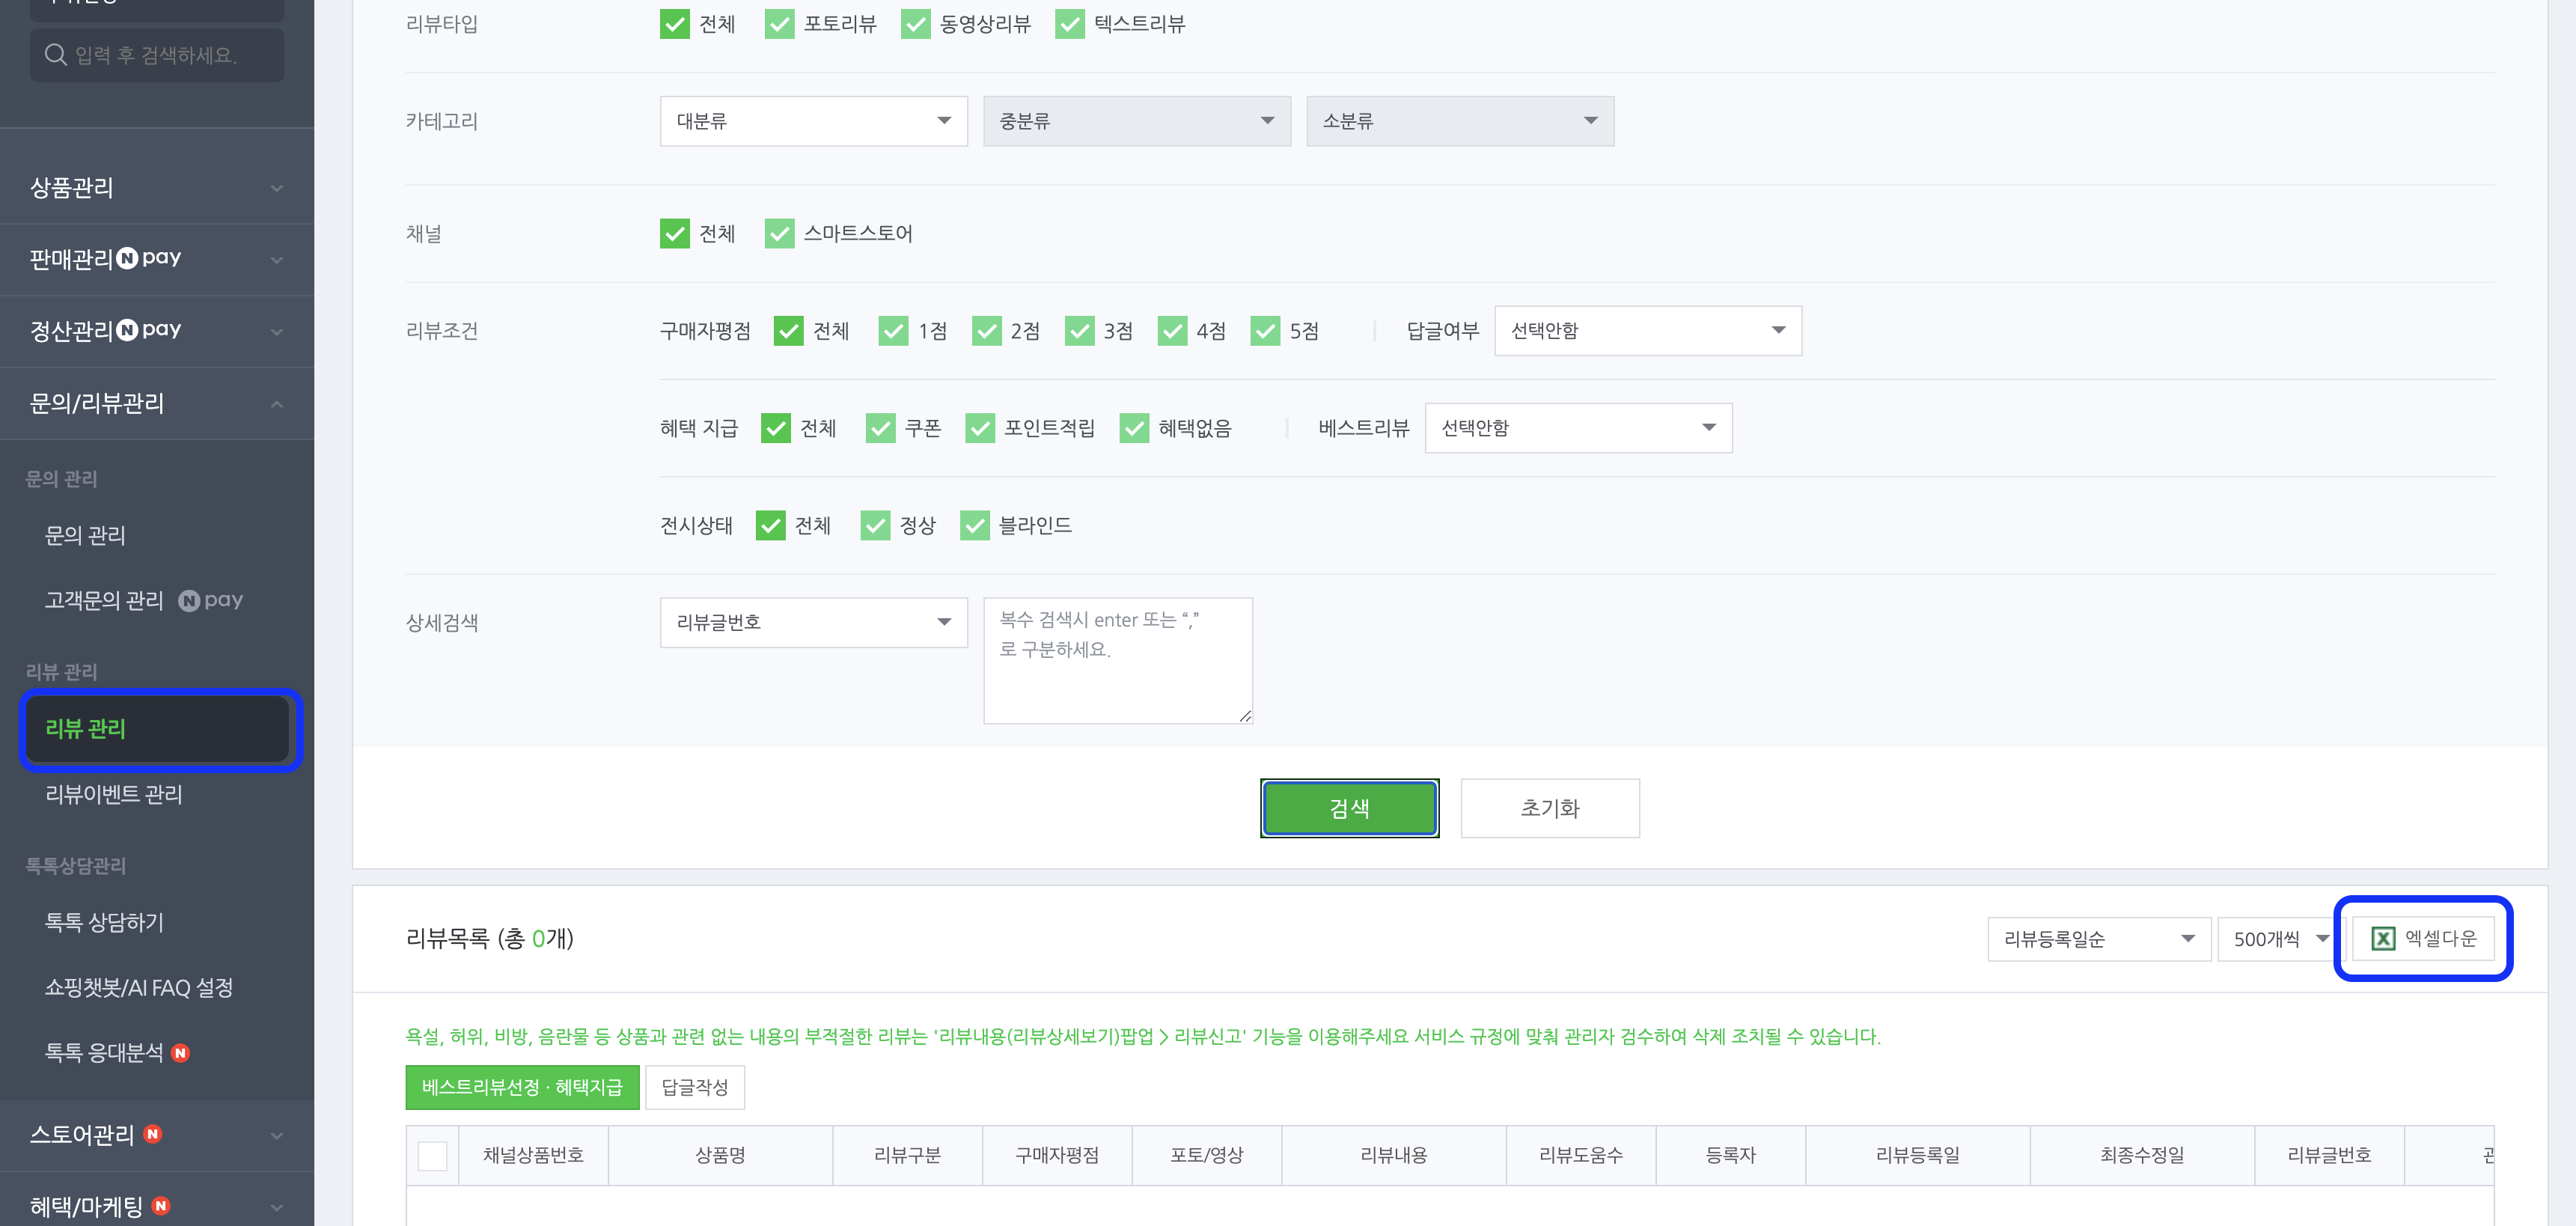The width and height of the screenshot is (2576, 1226).
Task: Click the N pay logo on 판매관리
Action: (148, 258)
